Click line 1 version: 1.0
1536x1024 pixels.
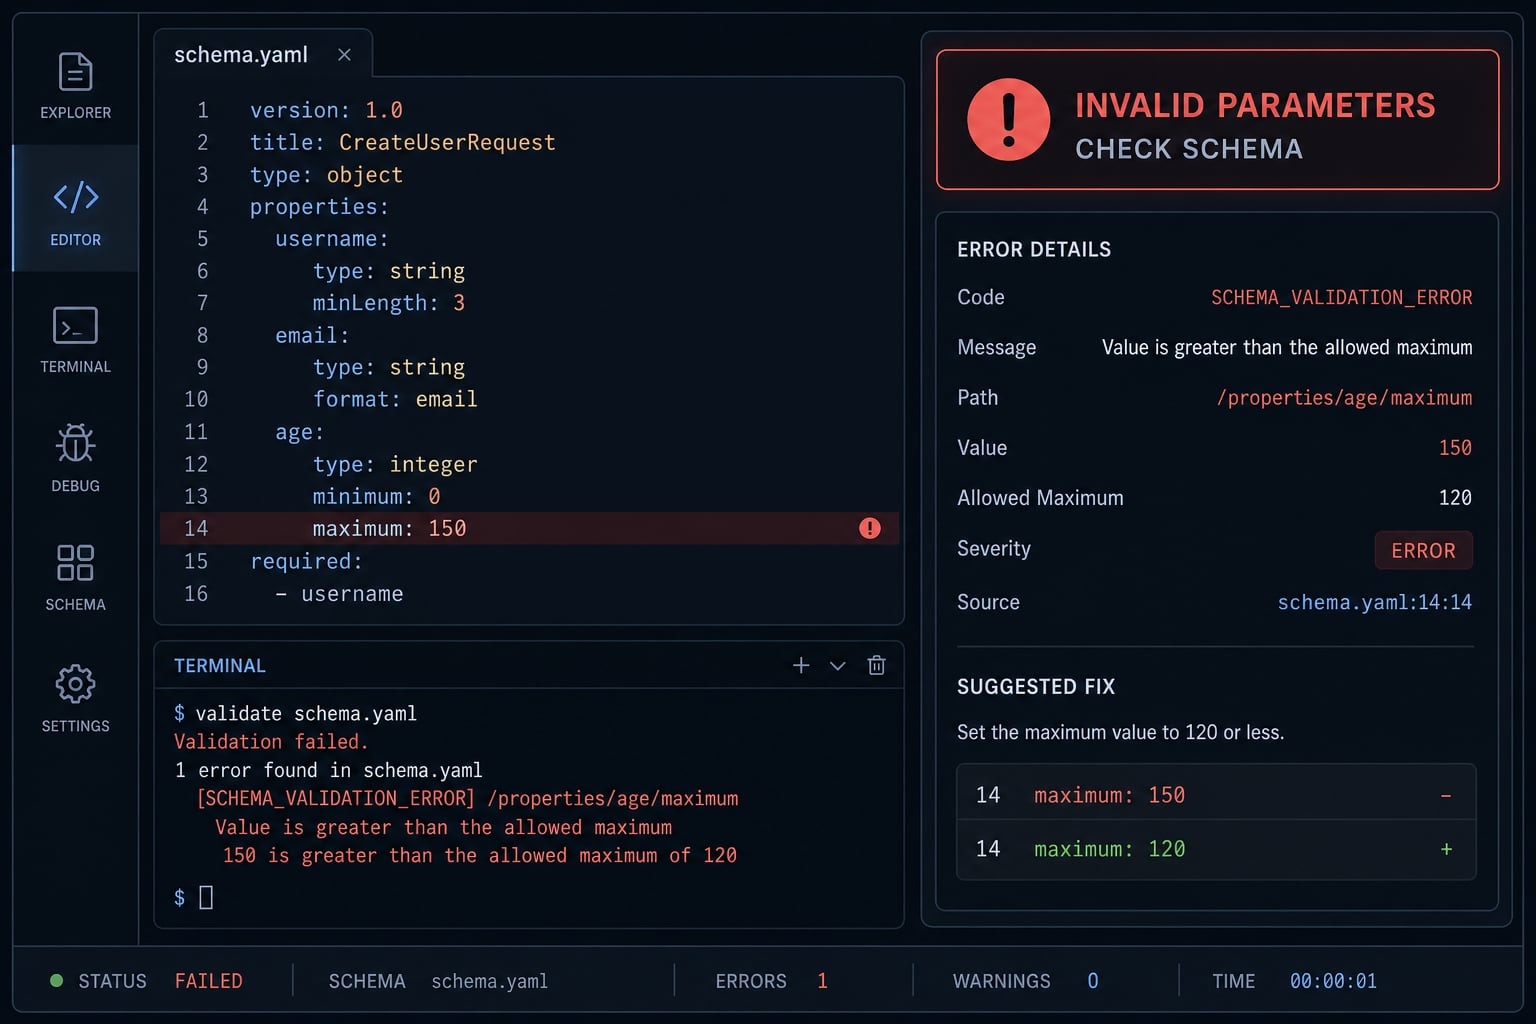coord(326,110)
